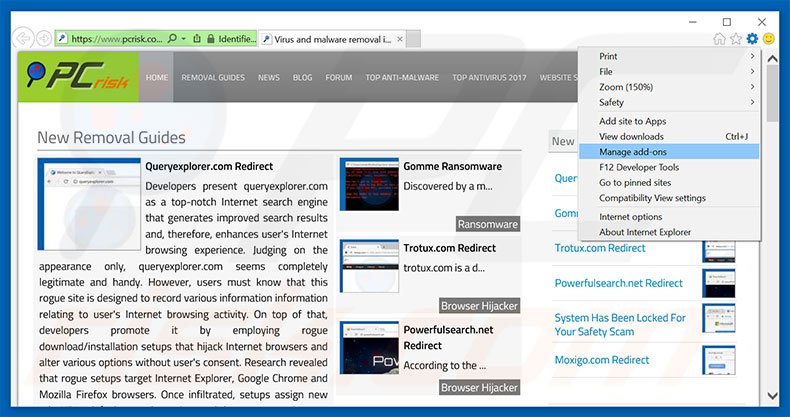Choose Go to pinned sites
Screen dimensions: 790x417
tap(669, 182)
